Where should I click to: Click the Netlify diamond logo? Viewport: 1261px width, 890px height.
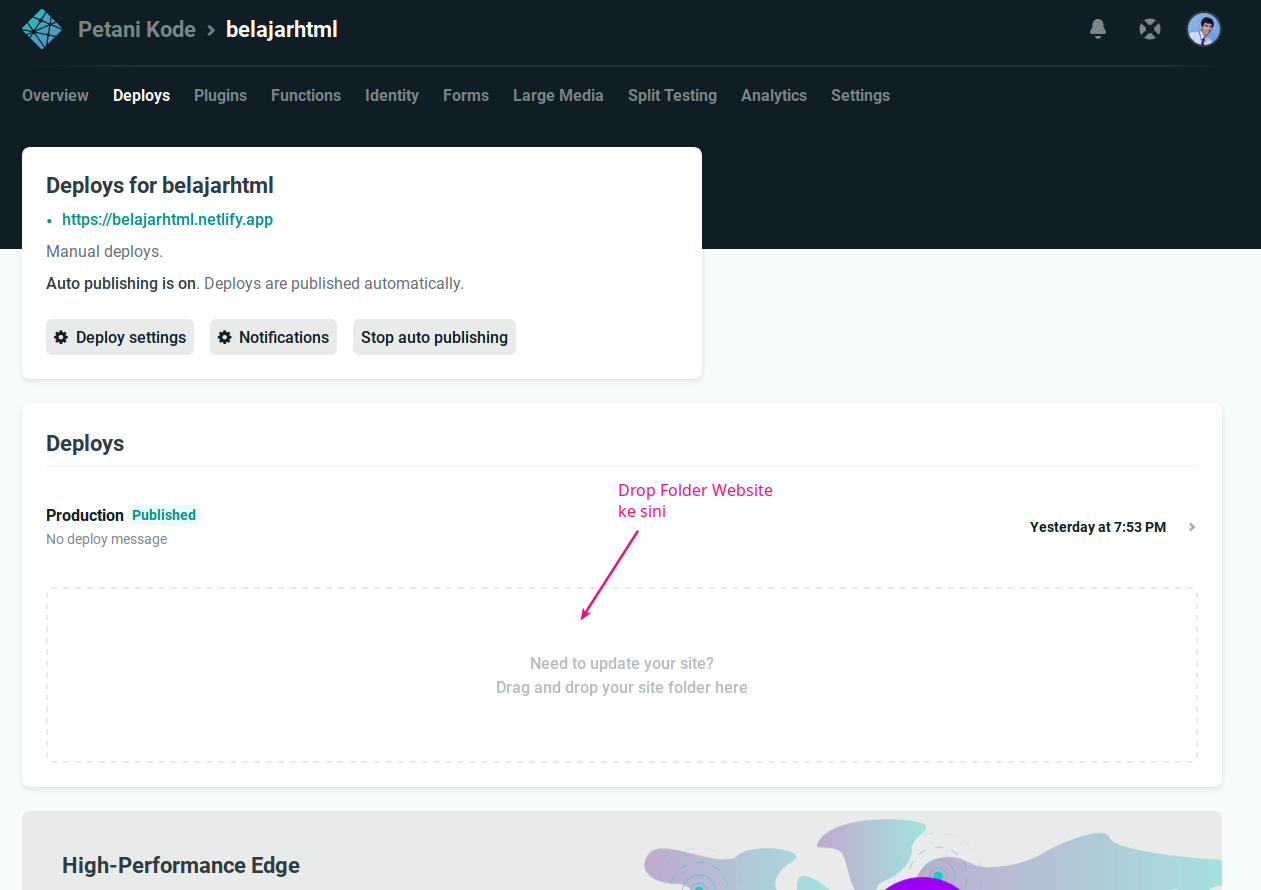[x=41, y=29]
